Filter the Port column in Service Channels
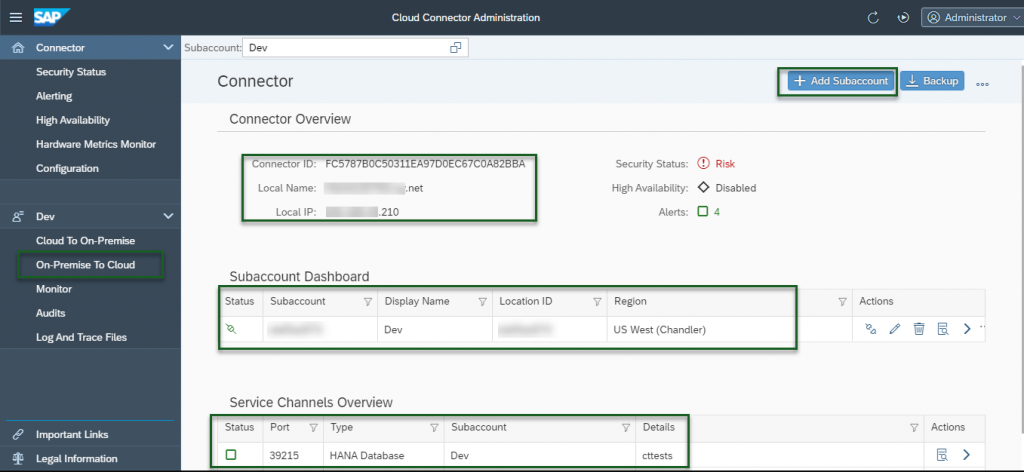 tap(313, 428)
